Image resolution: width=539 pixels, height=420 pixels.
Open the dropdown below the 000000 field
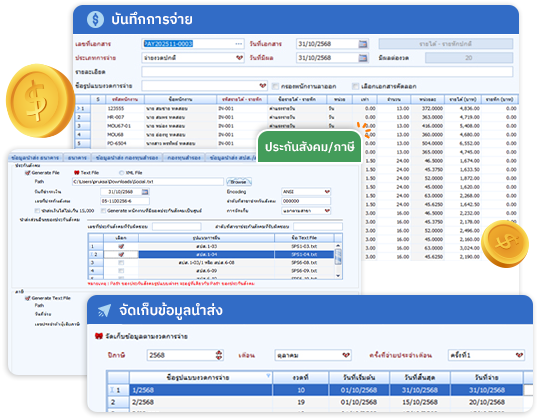[x=327, y=210]
